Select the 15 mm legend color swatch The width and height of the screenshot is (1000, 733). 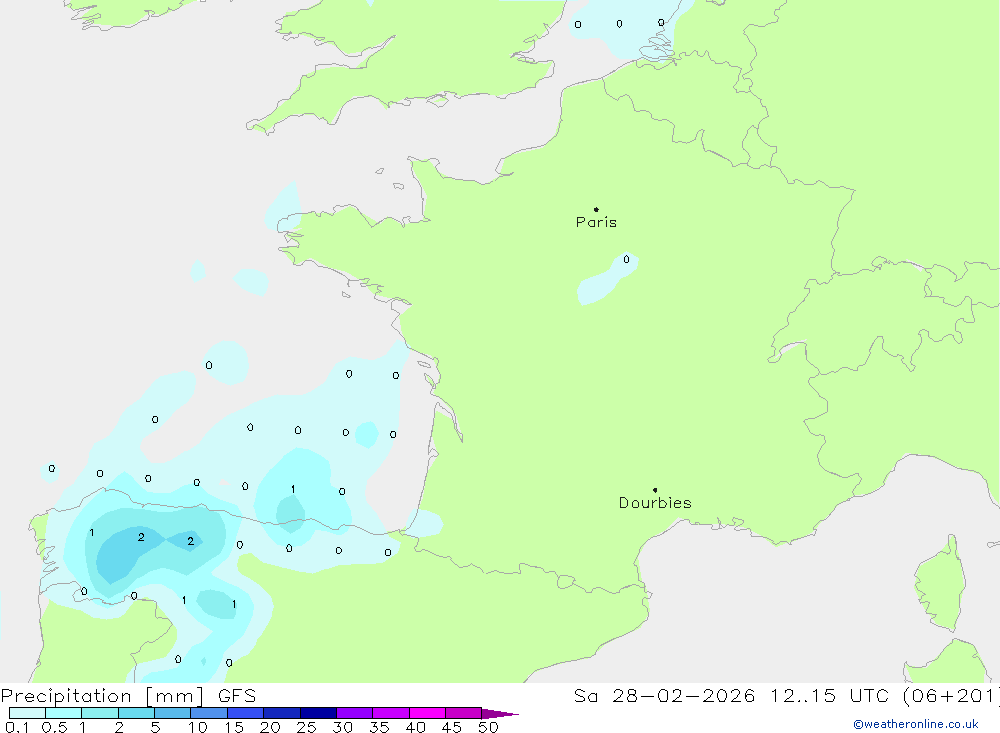(246, 713)
